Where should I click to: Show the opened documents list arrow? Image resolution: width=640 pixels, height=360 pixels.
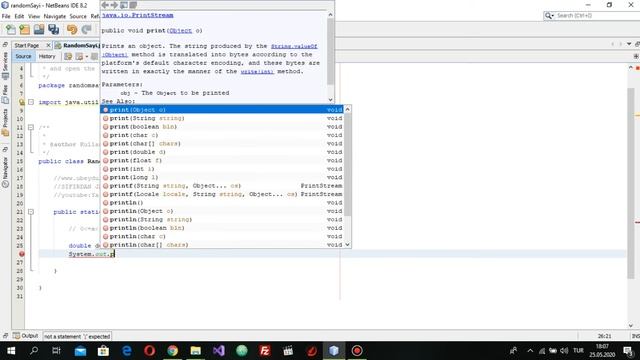(x=629, y=44)
